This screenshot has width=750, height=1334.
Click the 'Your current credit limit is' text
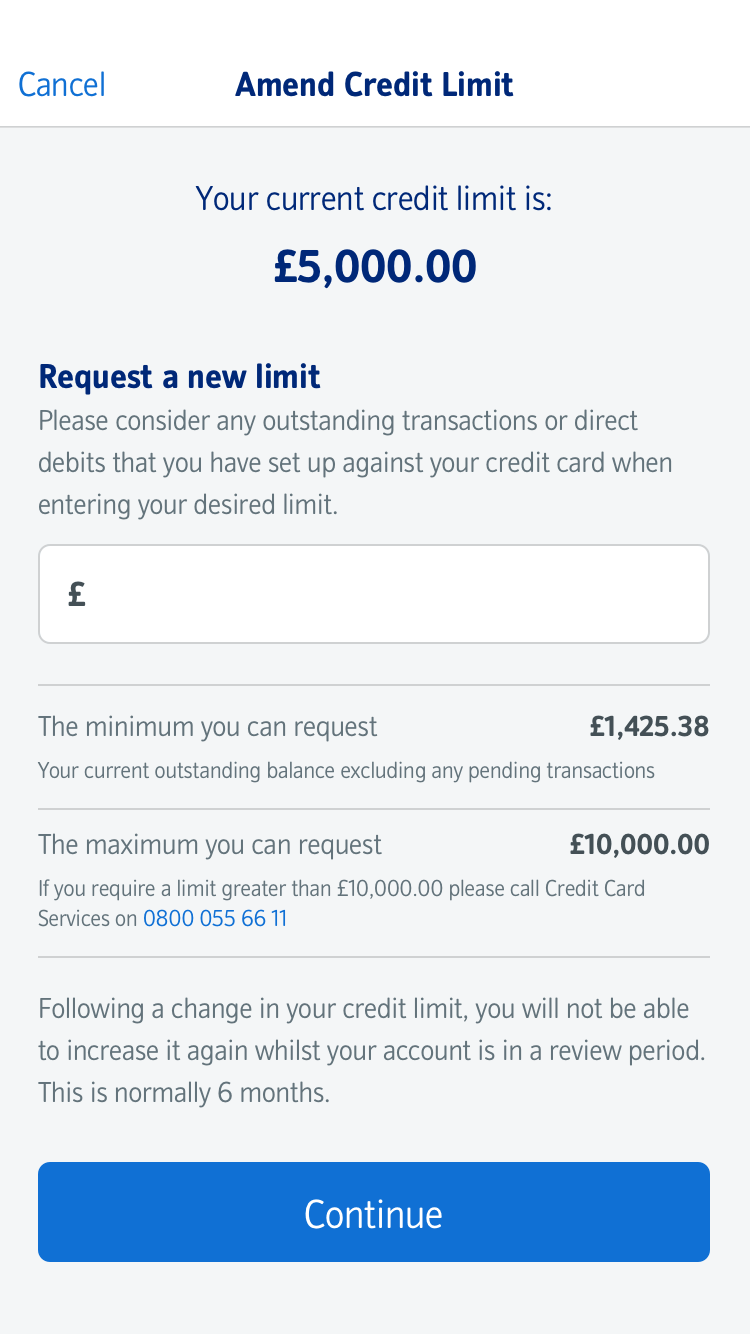374,198
